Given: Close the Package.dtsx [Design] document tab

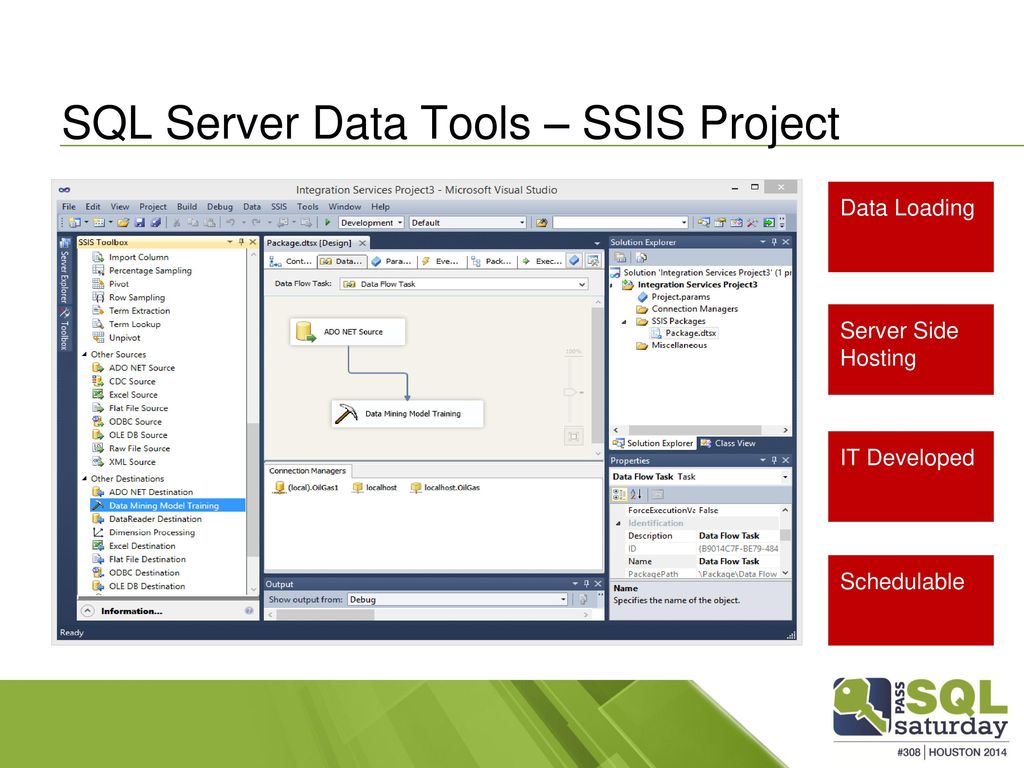Looking at the screenshot, I should 362,243.
